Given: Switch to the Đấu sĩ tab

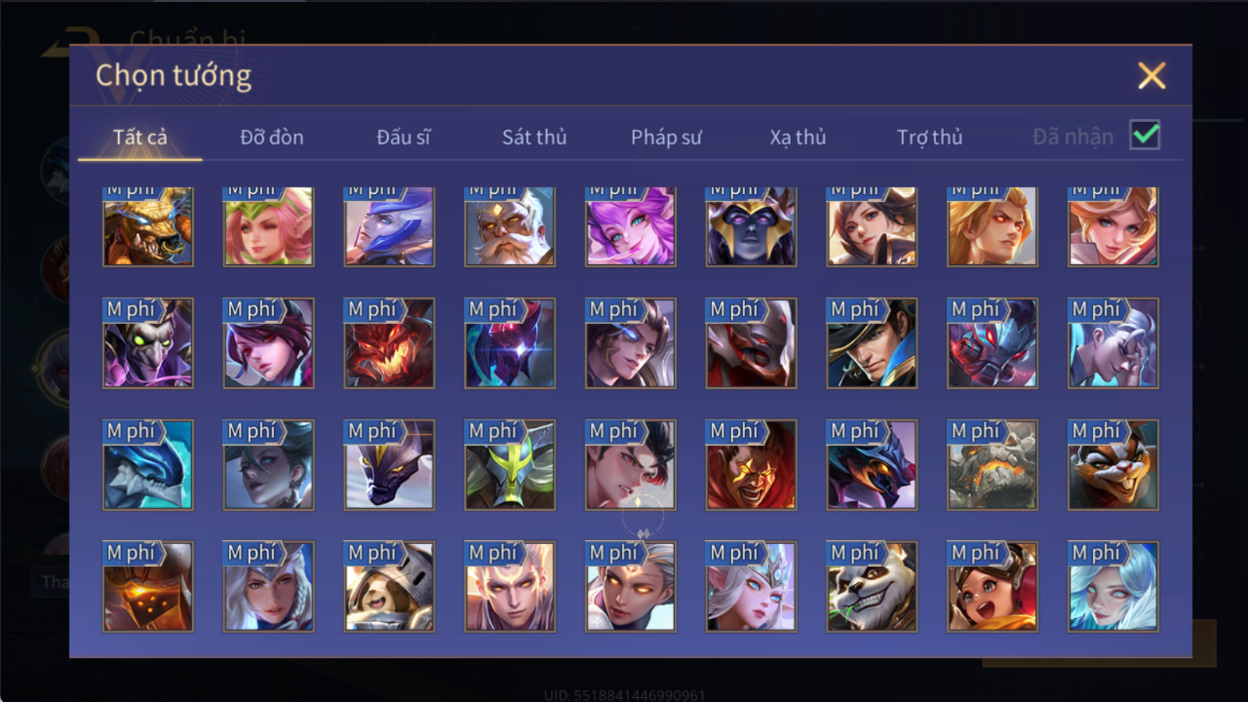Looking at the screenshot, I should point(403,137).
